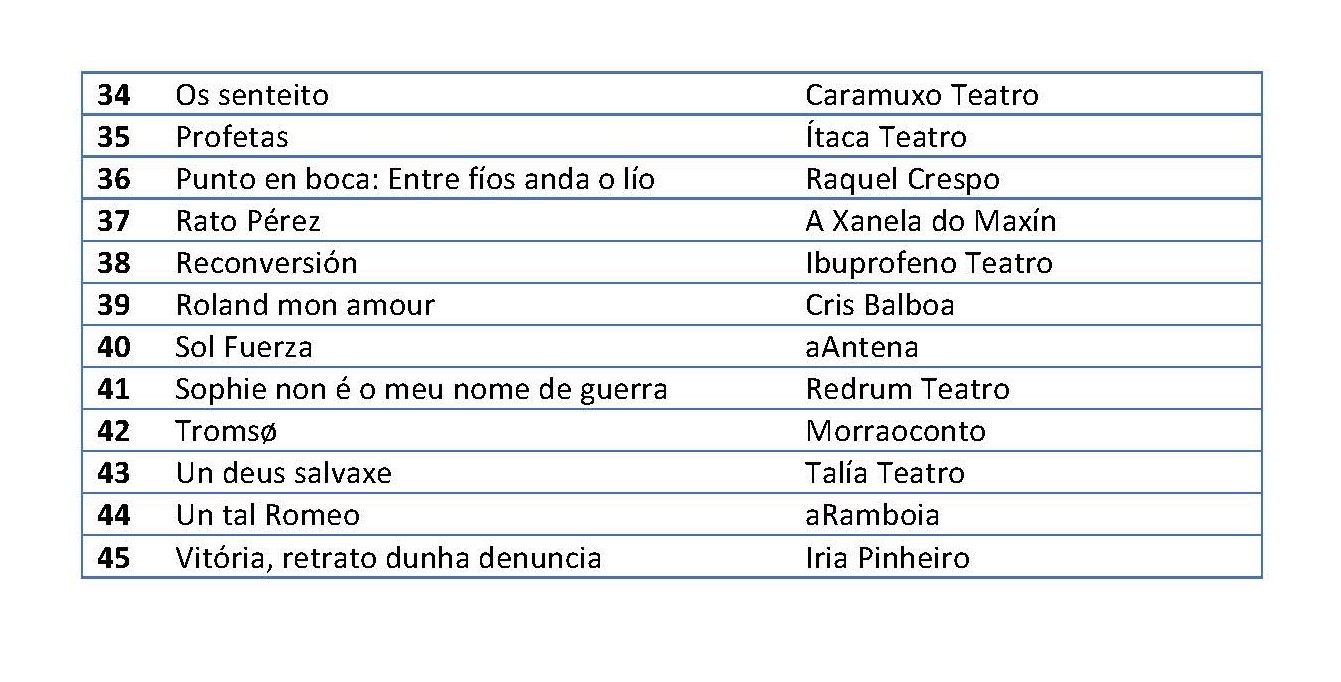
Task: Select the 'Reconversión' entry
Action: click(x=266, y=263)
